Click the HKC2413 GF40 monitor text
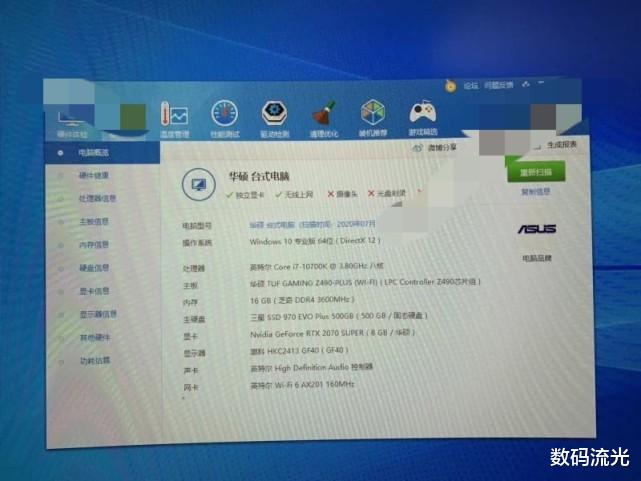Screen dimensions: 641x481 click(x=299, y=351)
